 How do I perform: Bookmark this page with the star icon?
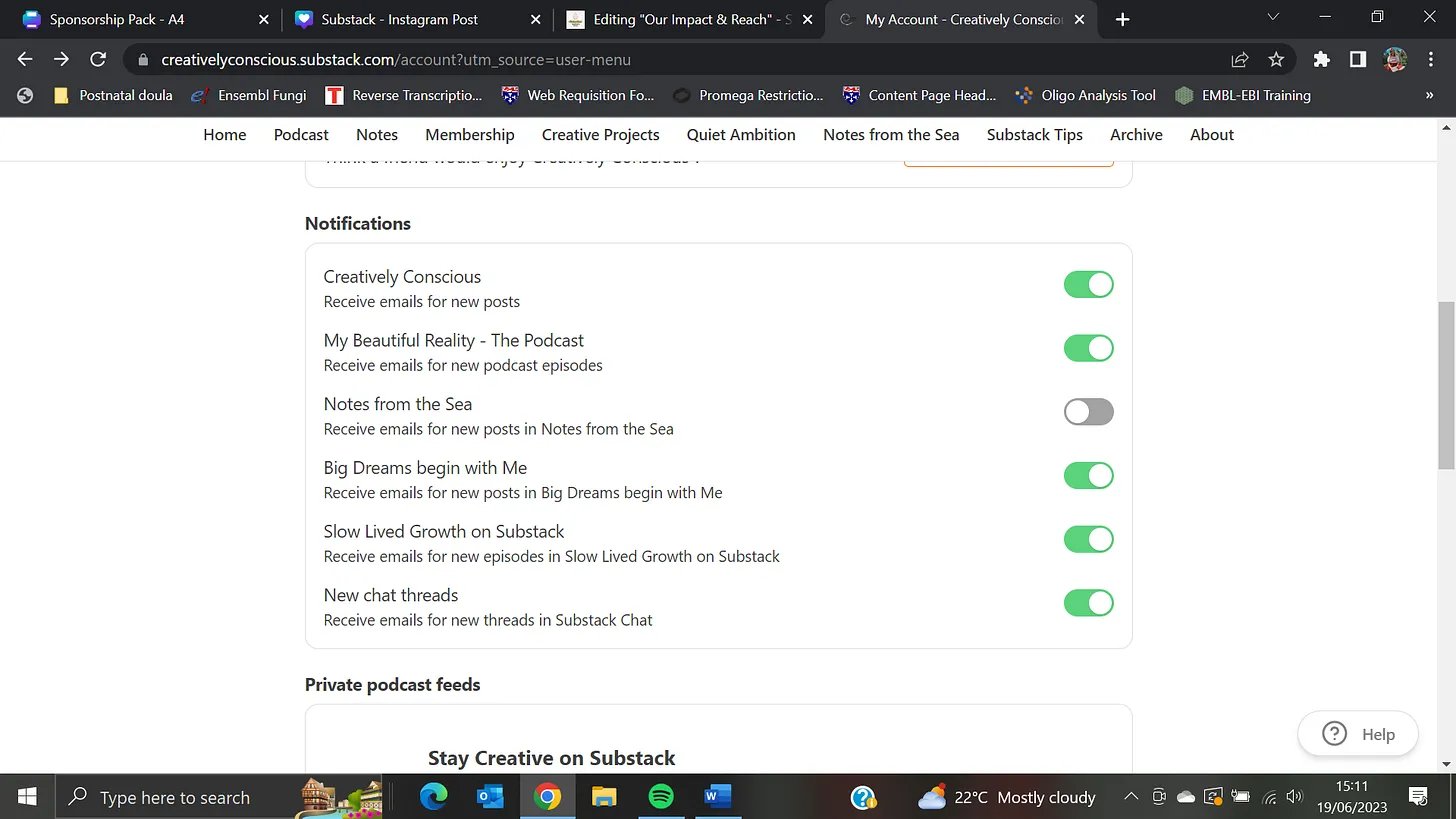(x=1276, y=60)
